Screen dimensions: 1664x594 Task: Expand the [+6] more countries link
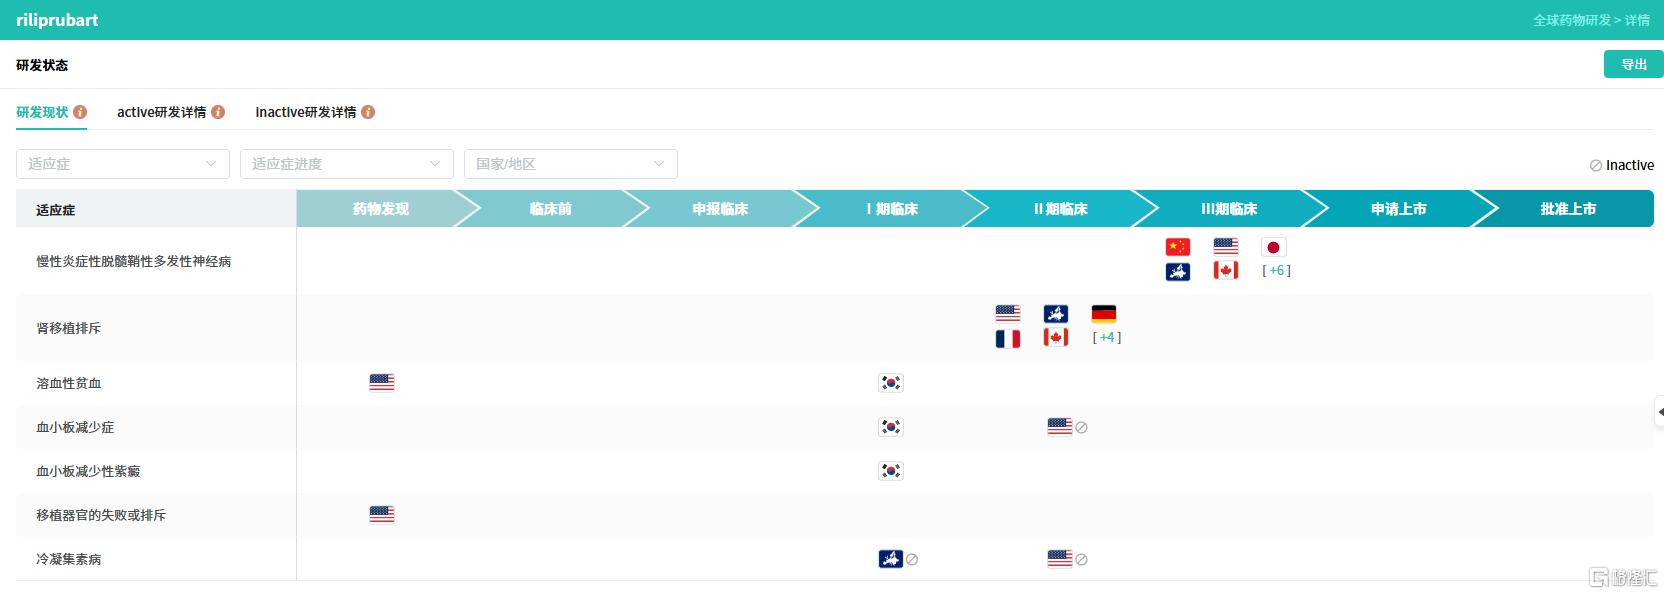pyautogui.click(x=1276, y=271)
